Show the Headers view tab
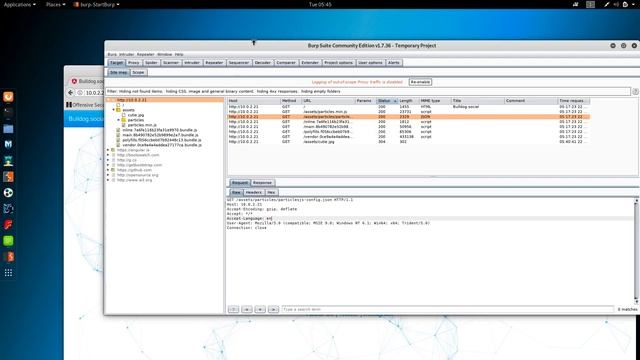This screenshot has height=360, width=640. click(x=253, y=192)
